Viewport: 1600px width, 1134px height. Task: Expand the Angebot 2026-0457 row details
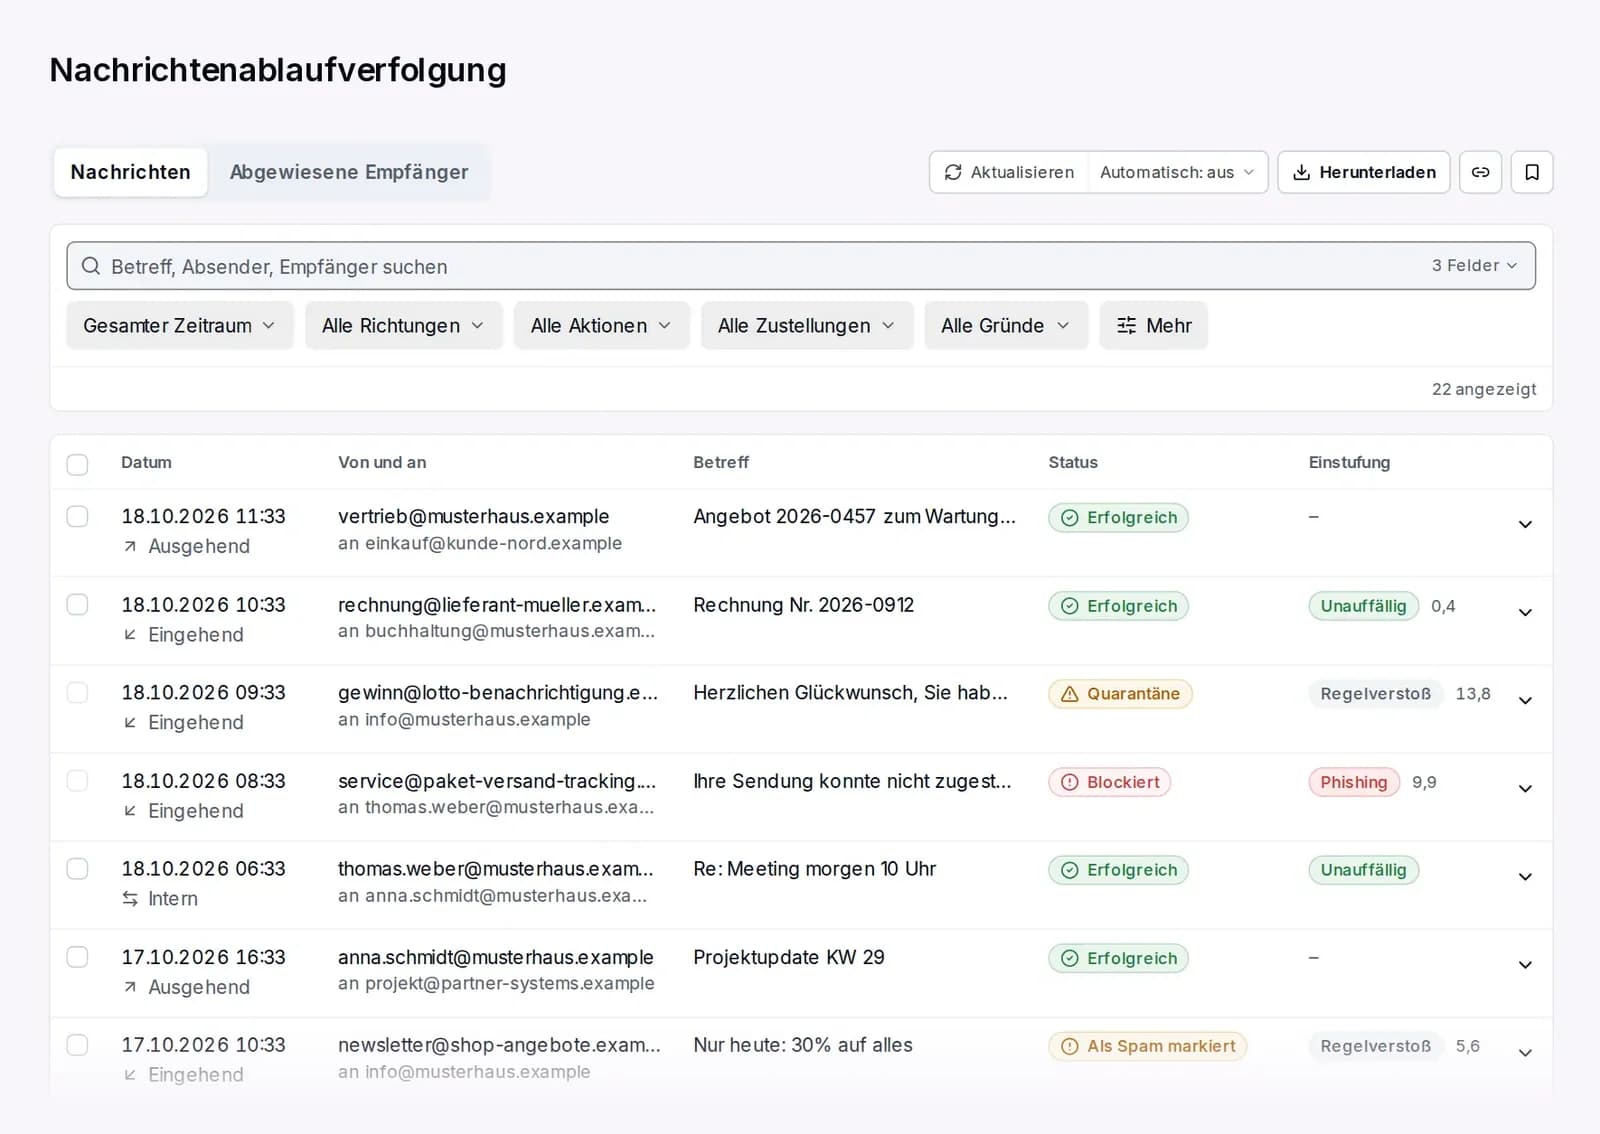coord(1525,524)
